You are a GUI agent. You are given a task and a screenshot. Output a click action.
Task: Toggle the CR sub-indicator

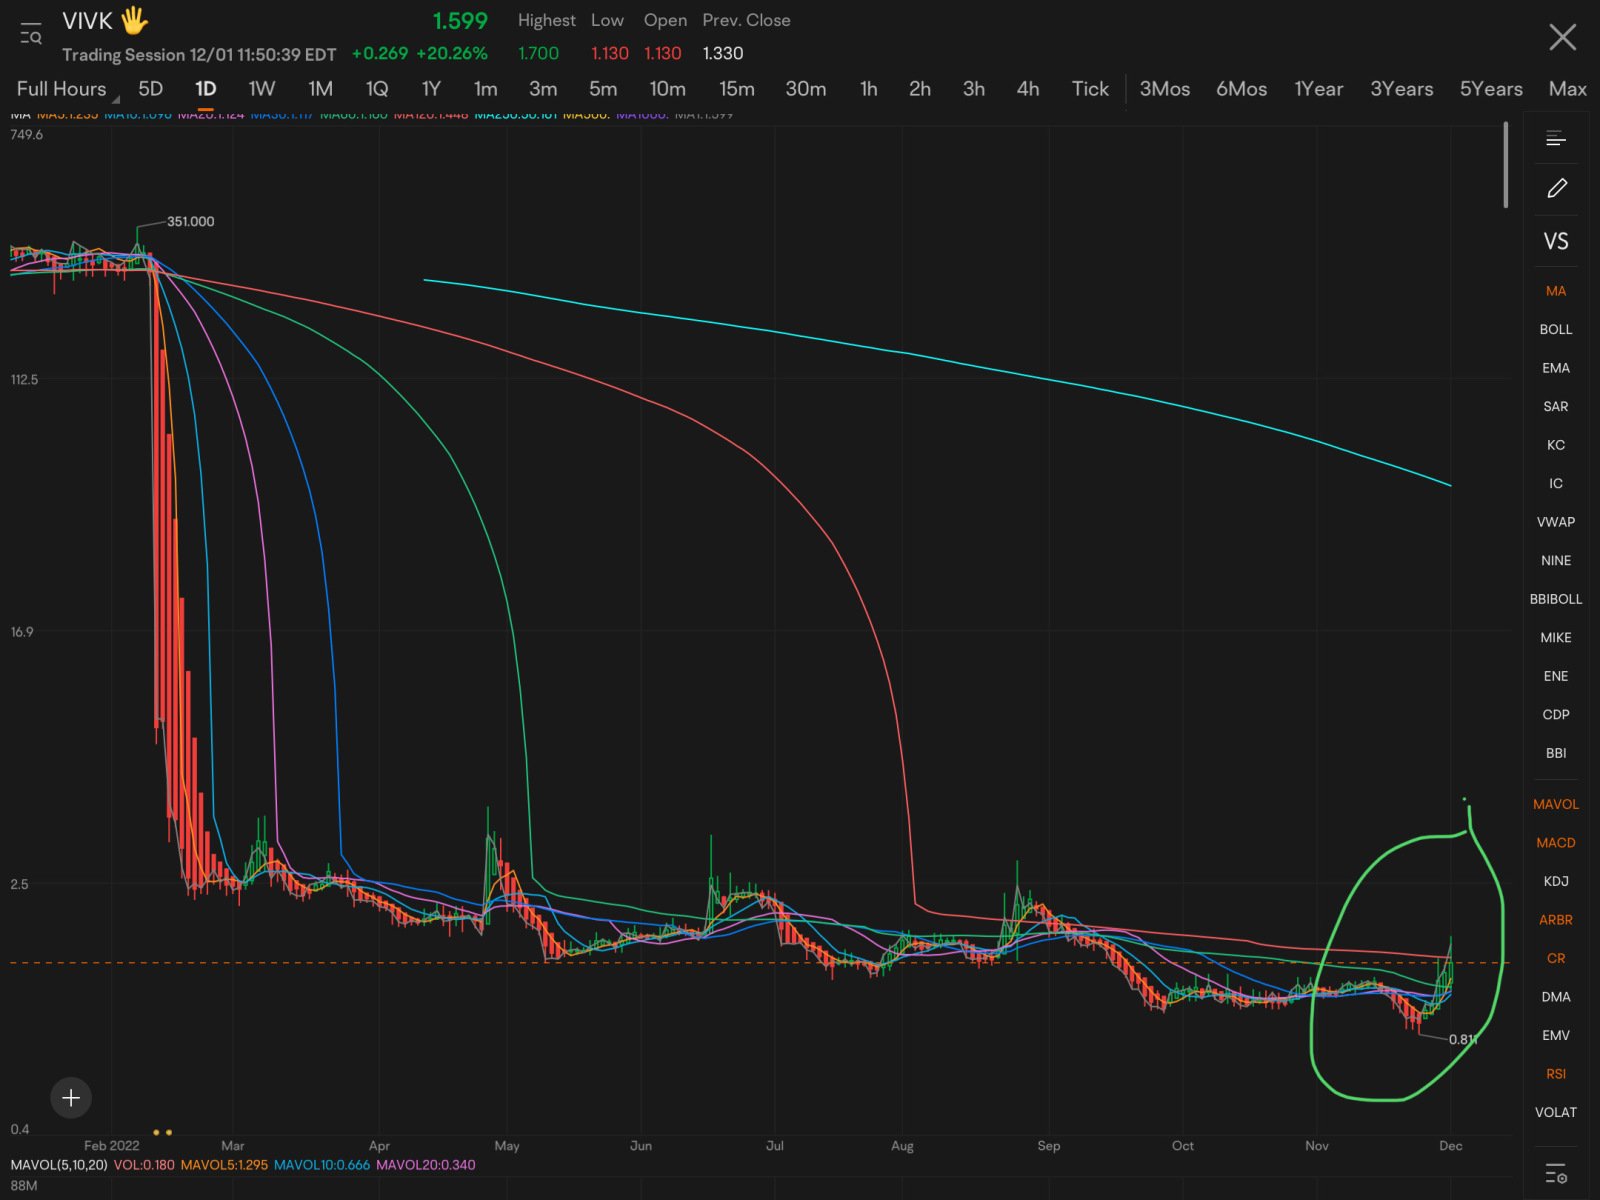click(1556, 958)
